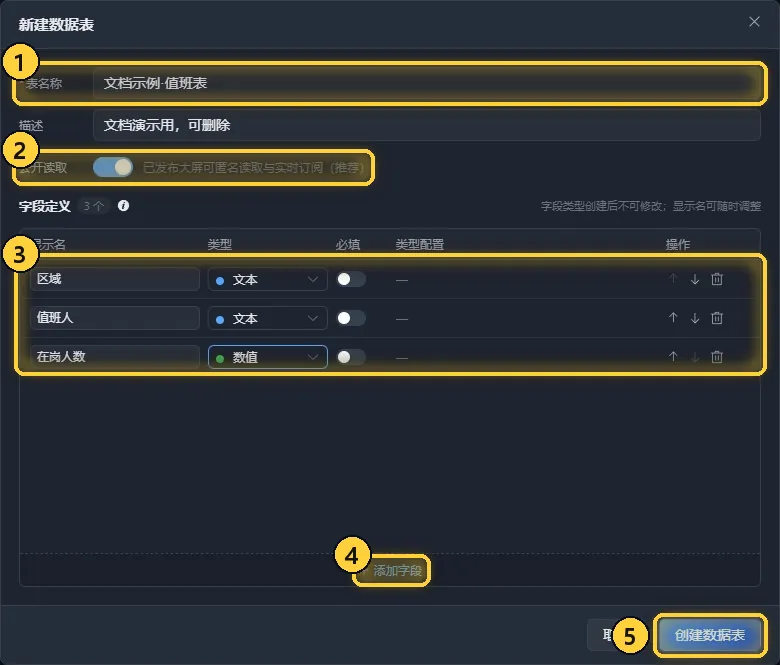Screen dimensions: 780x665
Task: Click the 必填 column header
Action: click(348, 244)
